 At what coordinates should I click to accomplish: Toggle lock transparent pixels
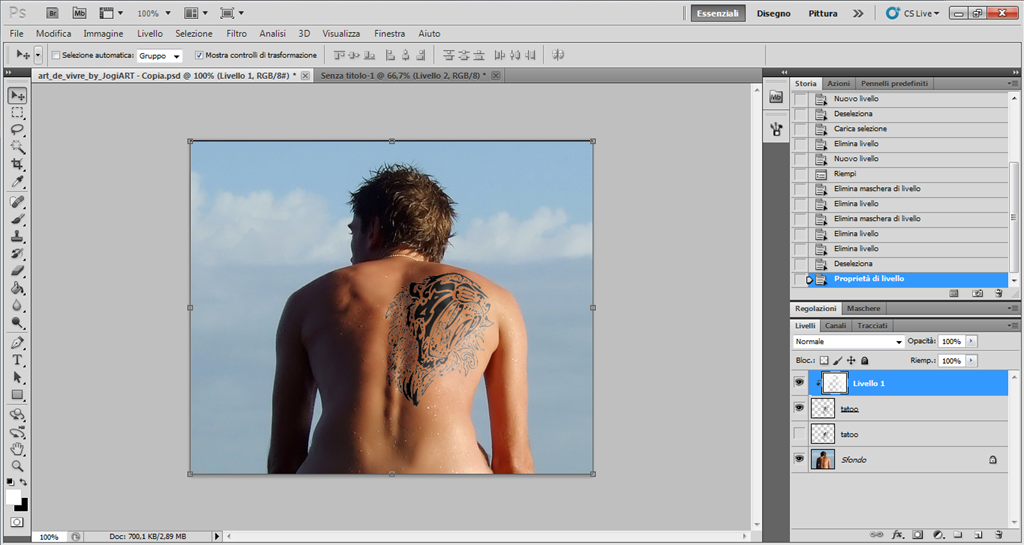tap(824, 360)
